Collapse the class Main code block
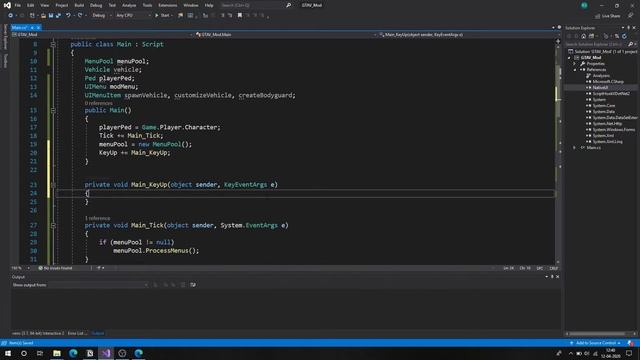 coord(53,44)
